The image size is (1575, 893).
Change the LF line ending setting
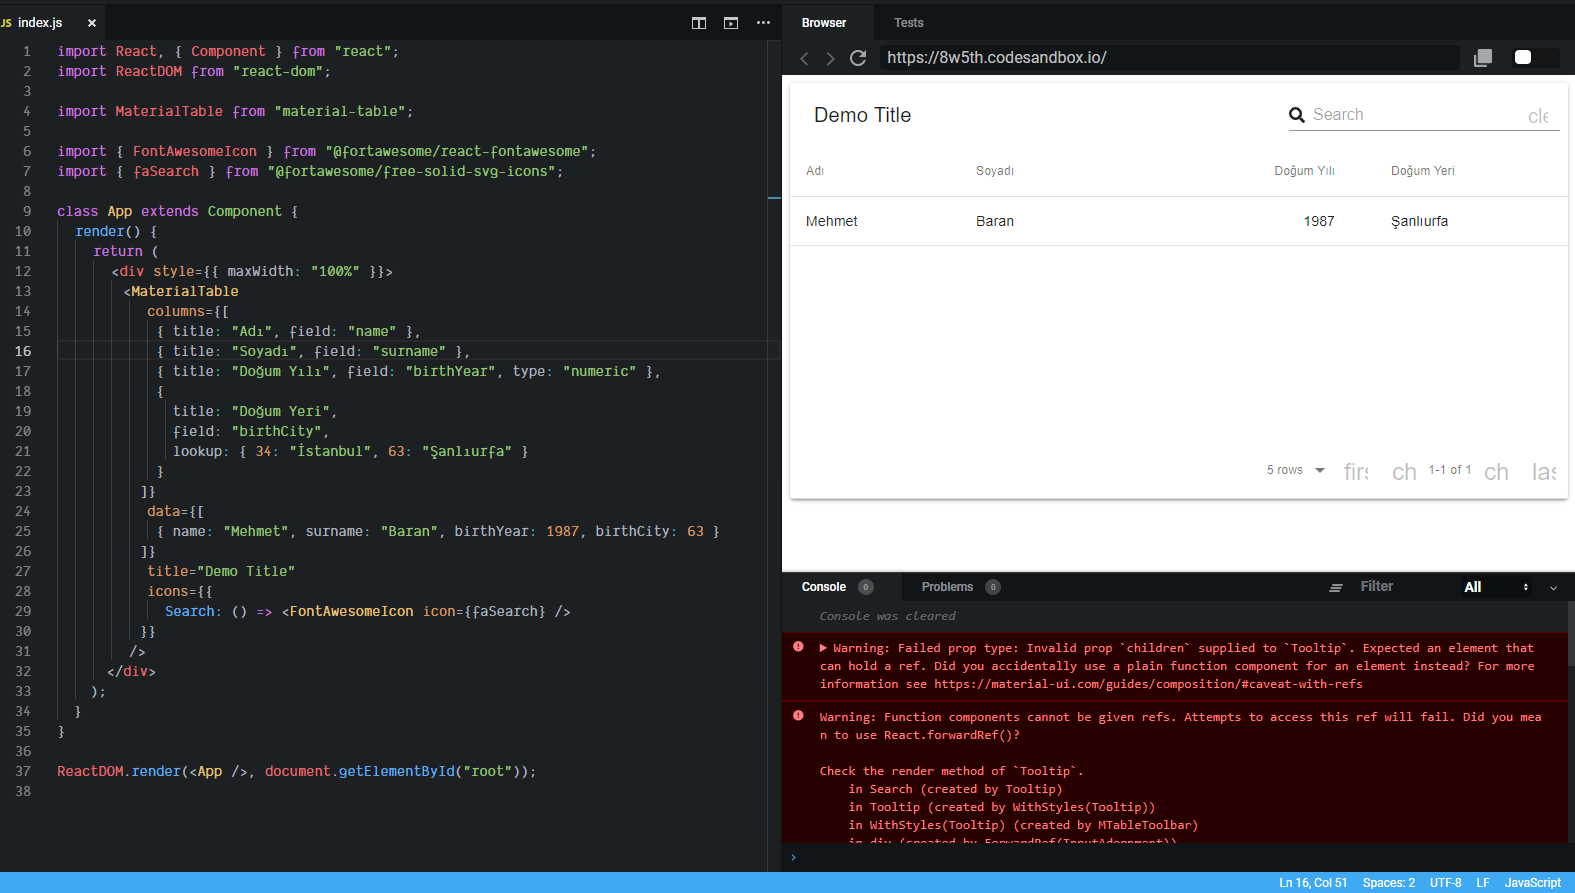pos(1483,883)
